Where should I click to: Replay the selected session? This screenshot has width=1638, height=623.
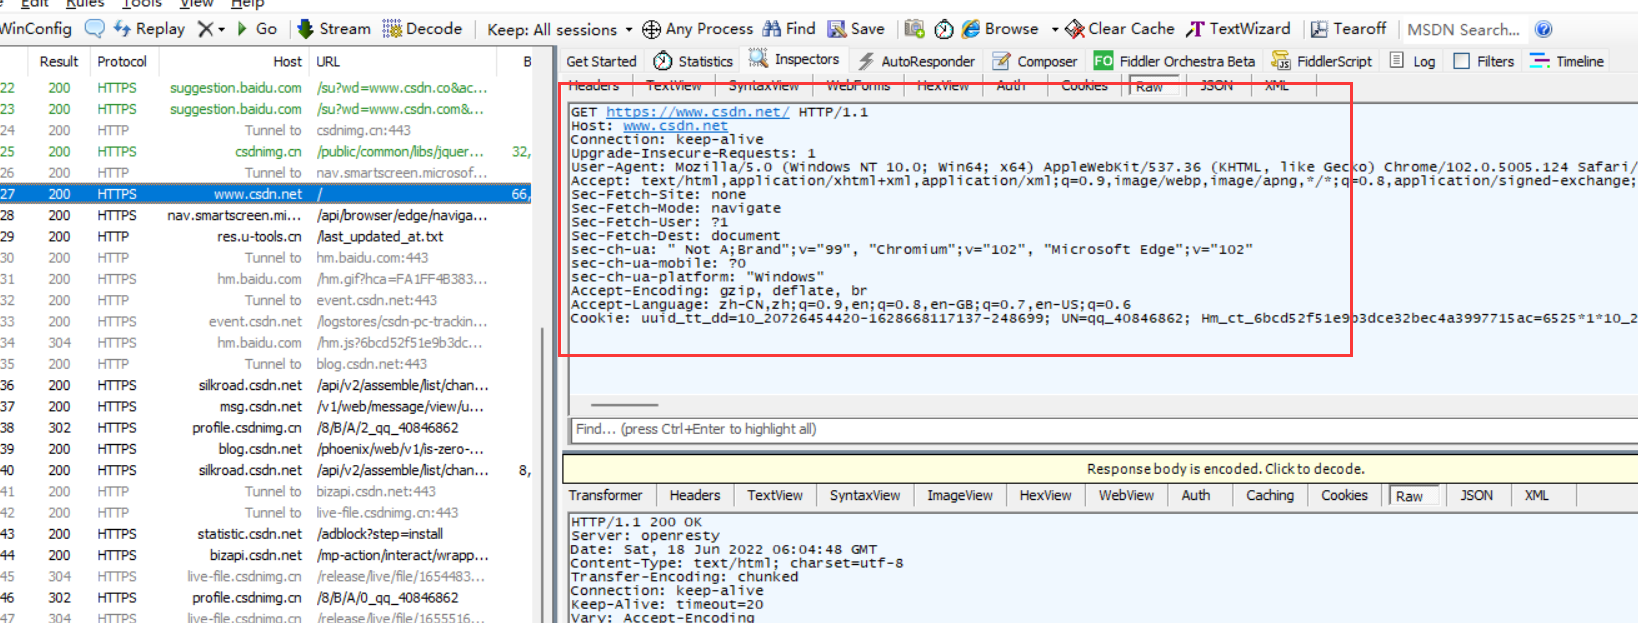(149, 29)
